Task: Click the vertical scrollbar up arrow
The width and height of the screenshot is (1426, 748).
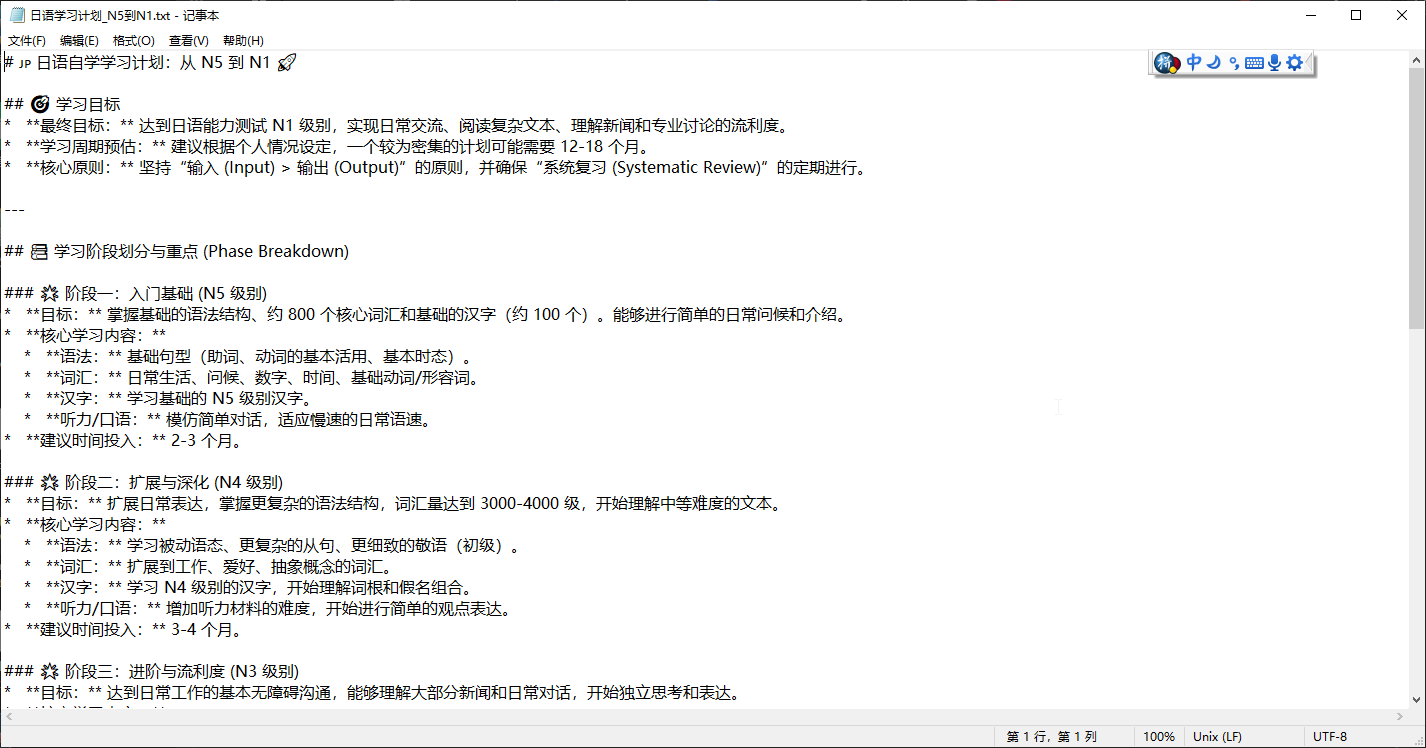Action: point(1417,60)
